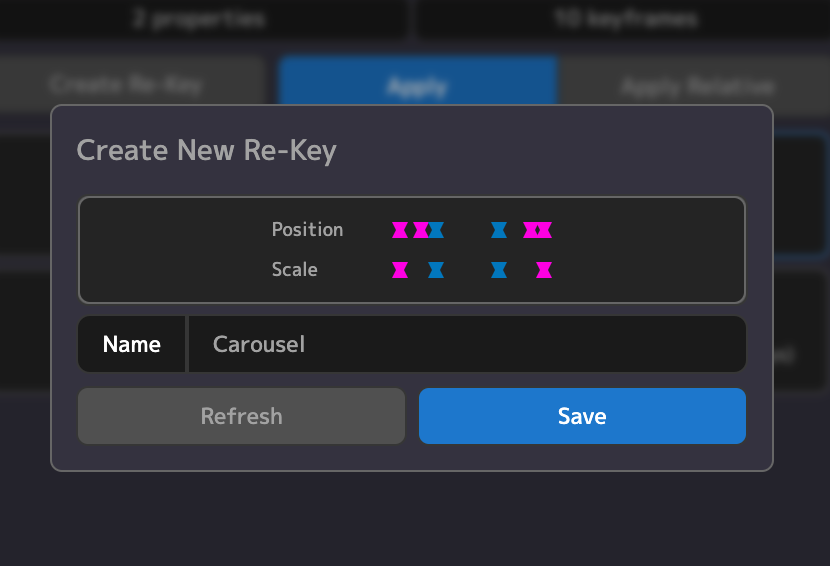Click the 2 properties counter

[x=199, y=19]
